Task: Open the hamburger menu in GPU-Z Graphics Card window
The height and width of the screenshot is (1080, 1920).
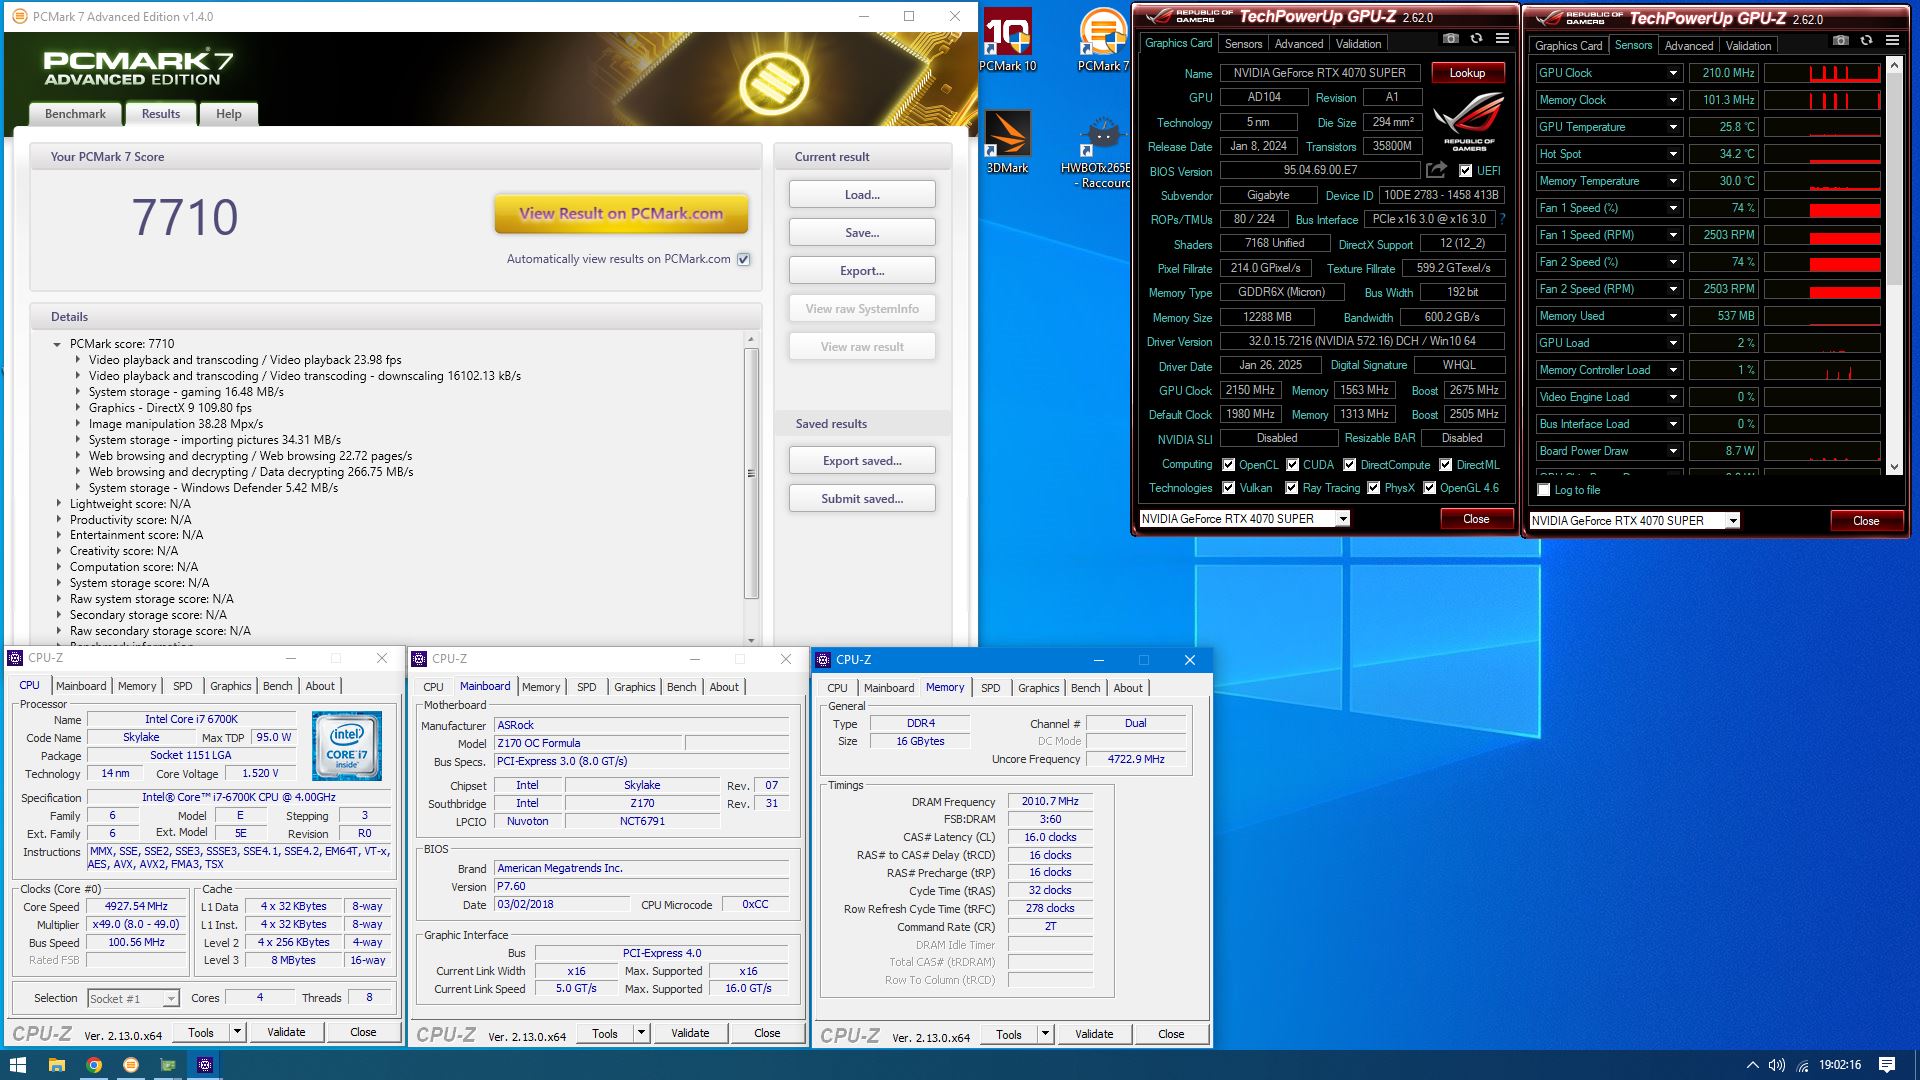Action: tap(1502, 39)
